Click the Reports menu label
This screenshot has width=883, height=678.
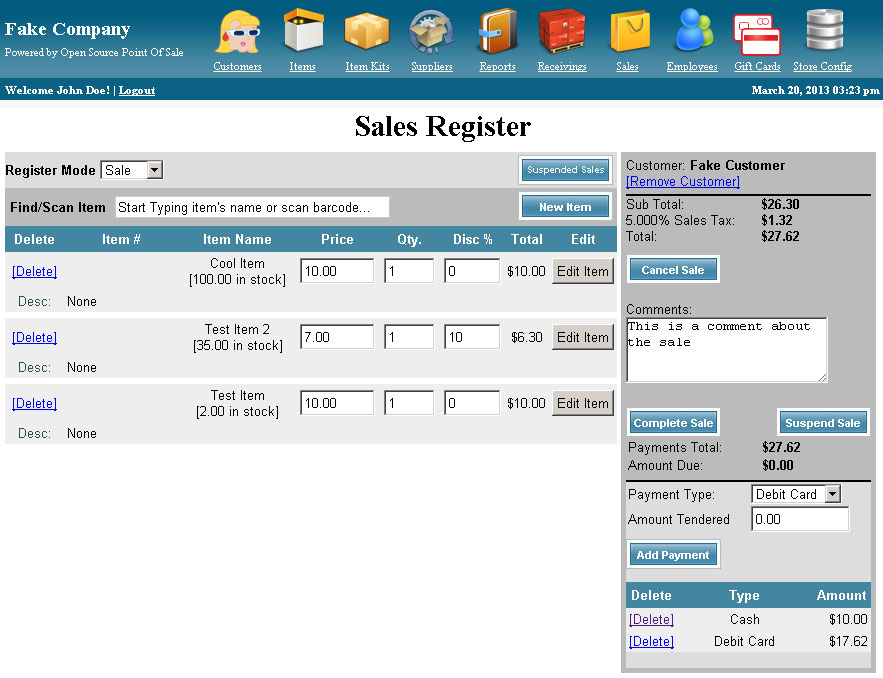pyautogui.click(x=497, y=66)
